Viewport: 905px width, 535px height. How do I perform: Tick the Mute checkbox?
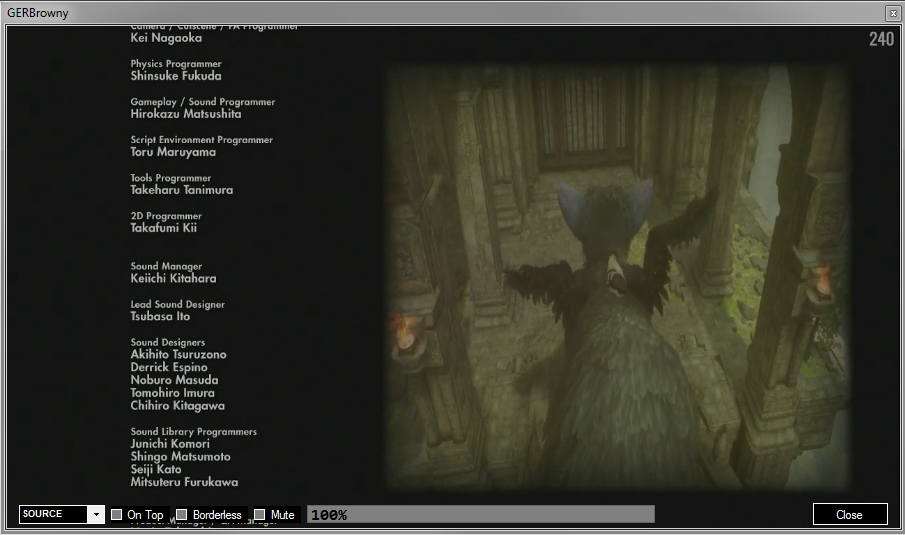[260, 514]
